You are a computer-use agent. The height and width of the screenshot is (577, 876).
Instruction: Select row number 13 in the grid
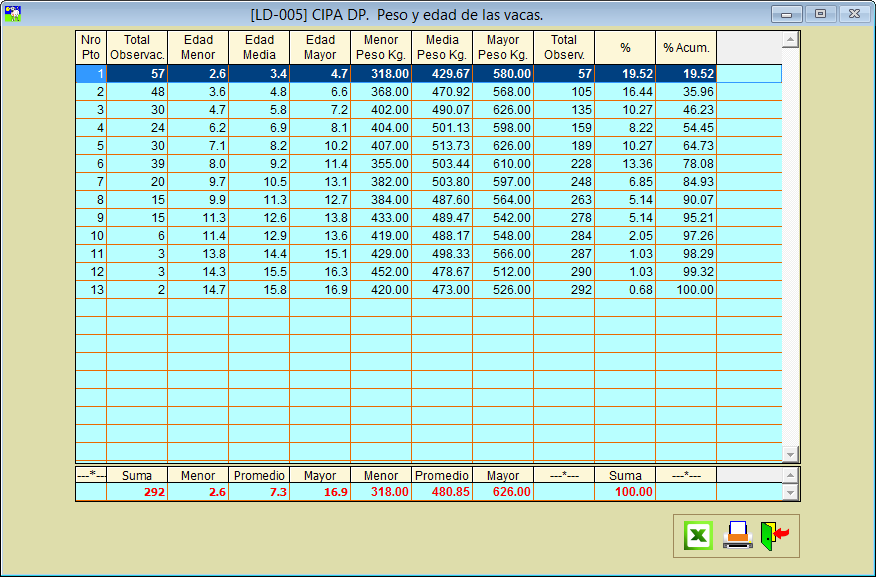91,290
